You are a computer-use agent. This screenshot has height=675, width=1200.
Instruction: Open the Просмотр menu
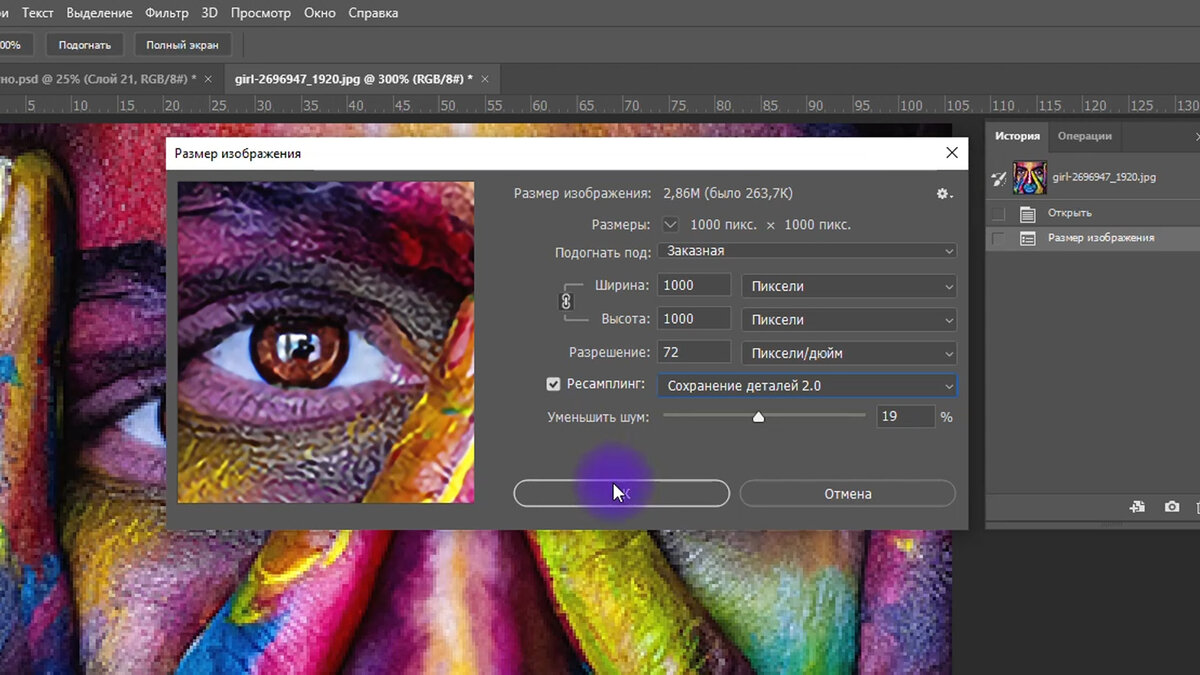(x=260, y=13)
